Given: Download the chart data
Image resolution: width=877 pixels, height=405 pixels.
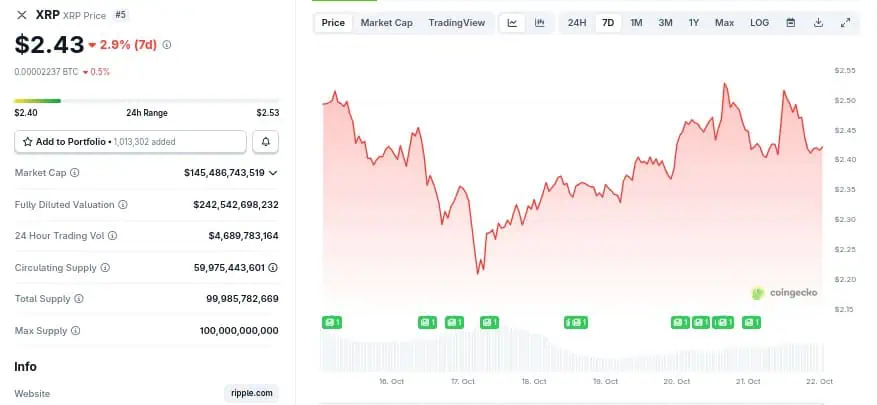Looking at the screenshot, I should (x=819, y=23).
